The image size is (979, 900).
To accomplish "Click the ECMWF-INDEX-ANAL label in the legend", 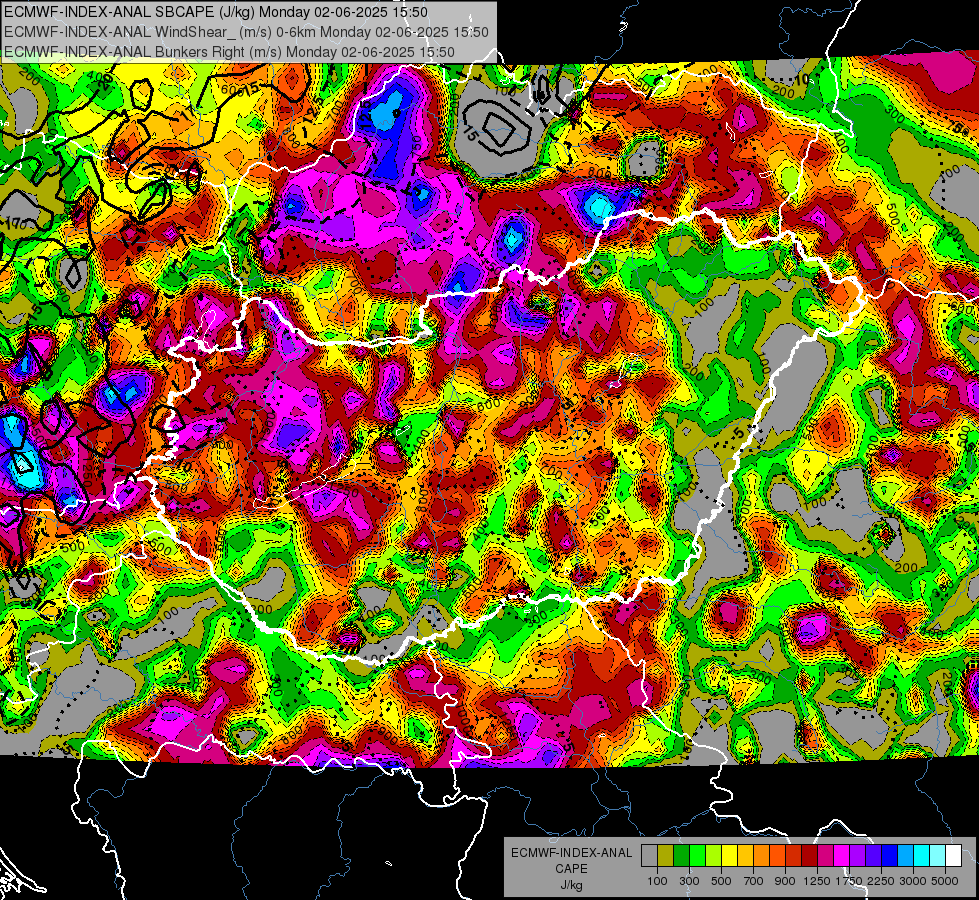I will point(571,853).
